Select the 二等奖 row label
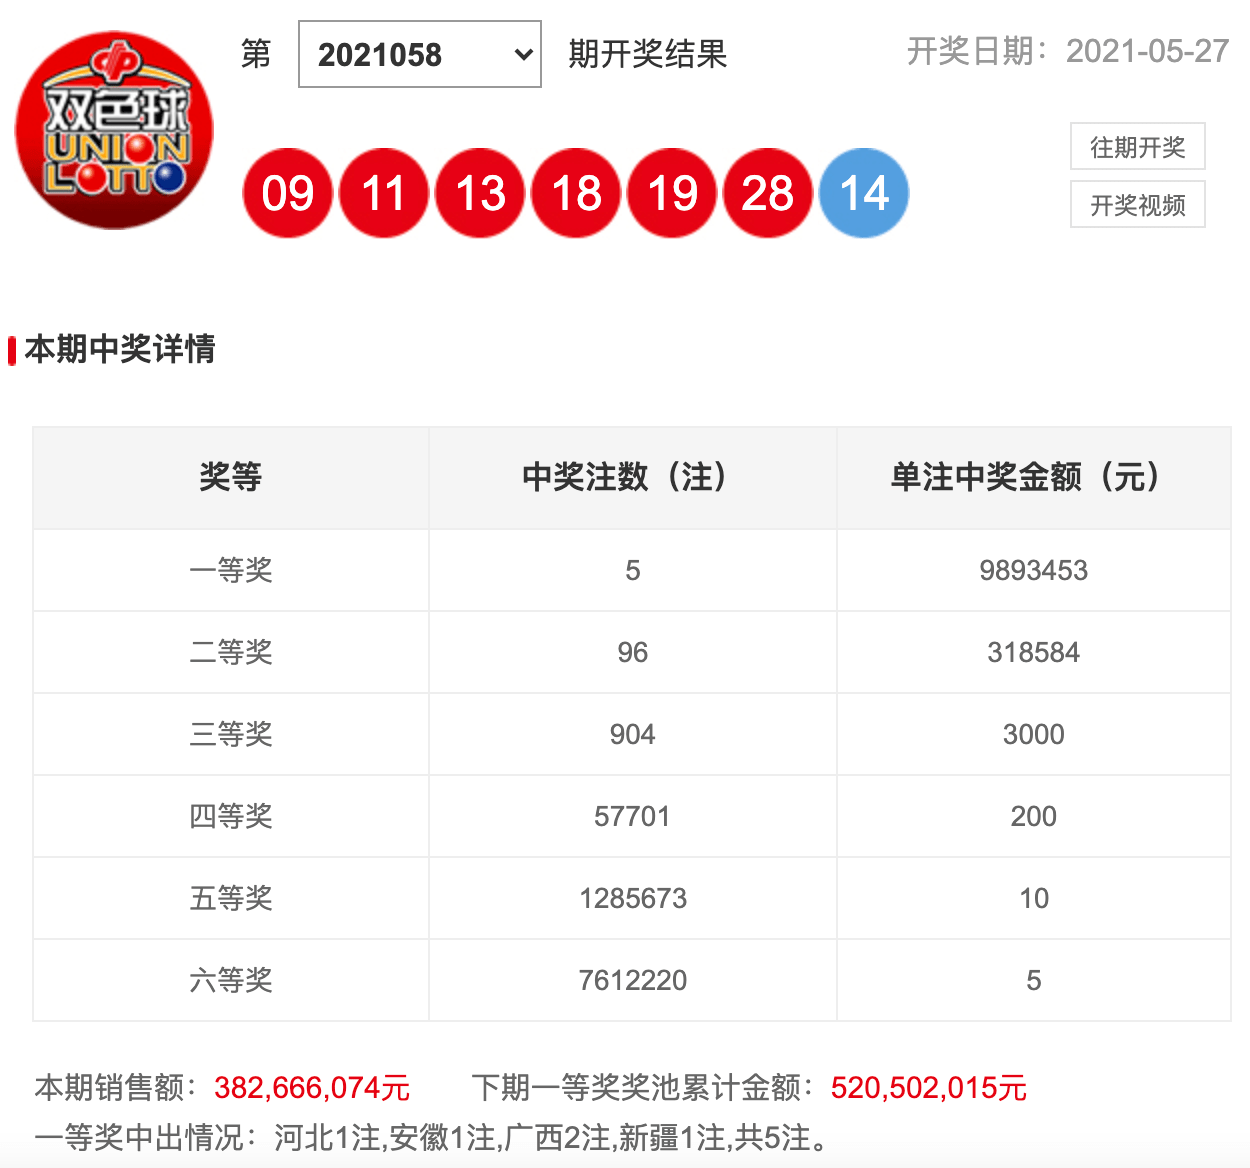This screenshot has width=1250, height=1168. pos(231,652)
